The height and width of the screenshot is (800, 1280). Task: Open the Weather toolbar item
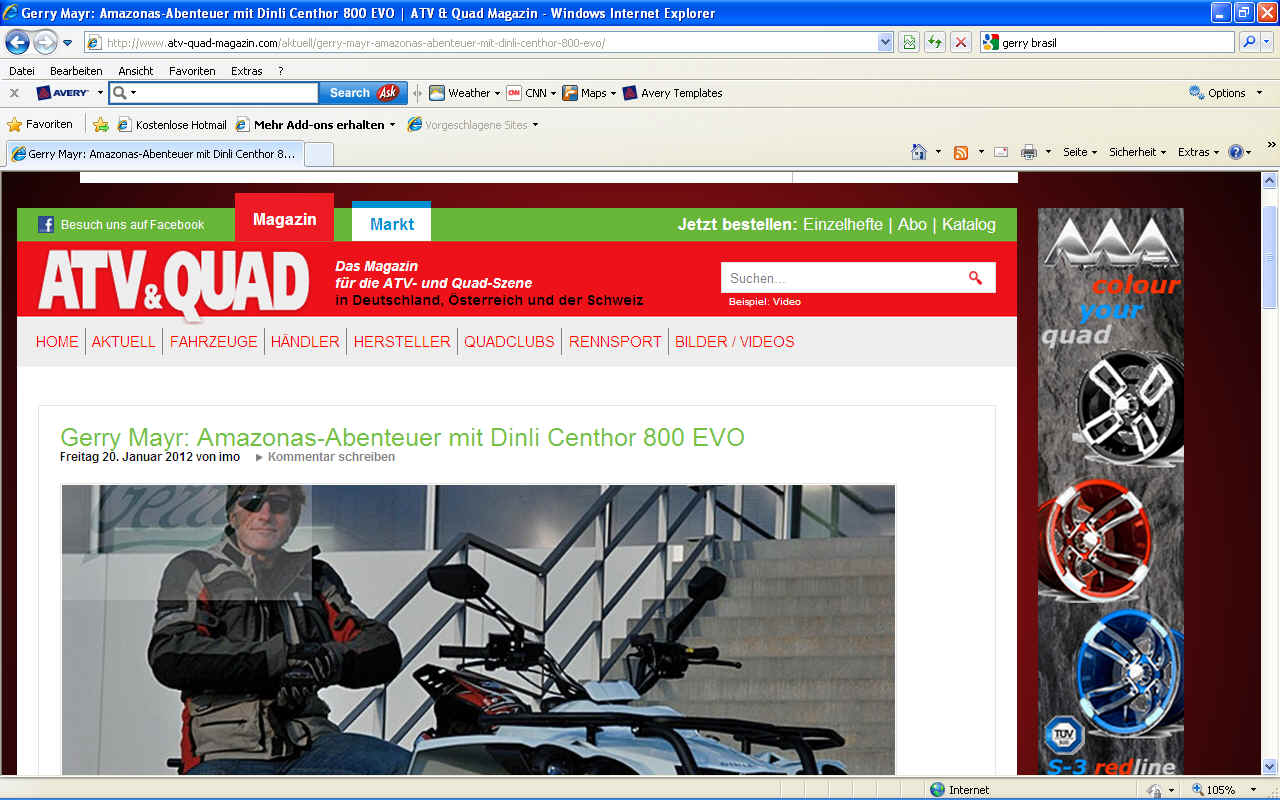tap(465, 93)
